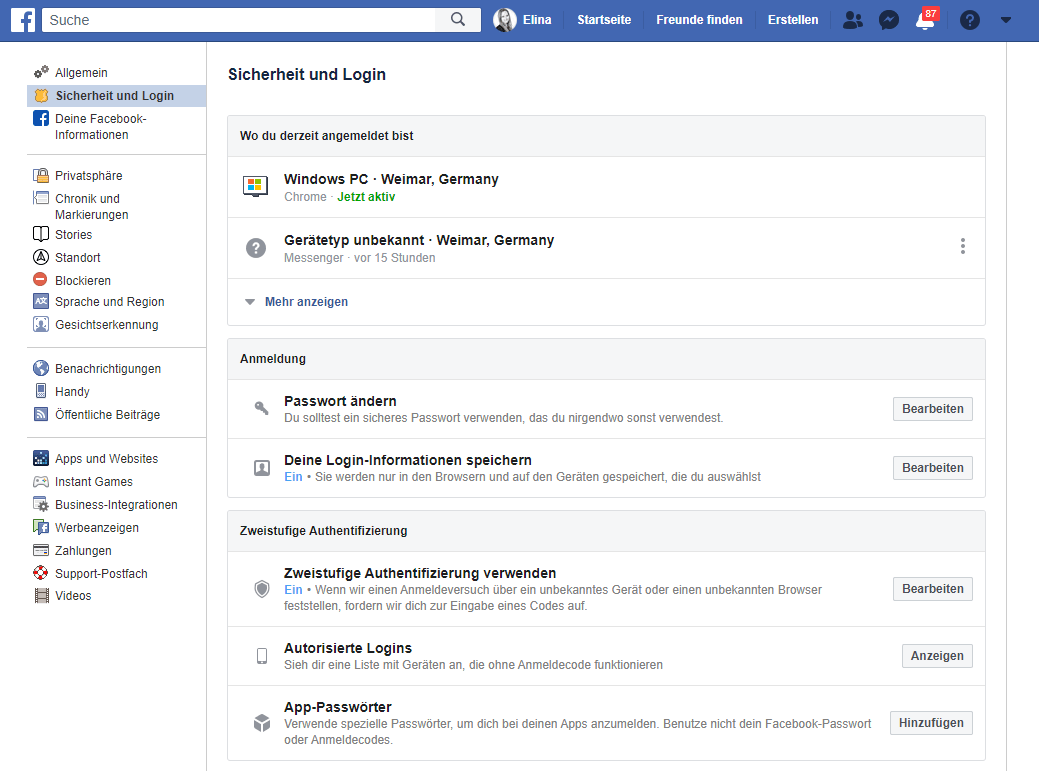Screen dimensions: 1039x771
Task: Click Deine Facebook-Informationen icon
Action: (41, 119)
